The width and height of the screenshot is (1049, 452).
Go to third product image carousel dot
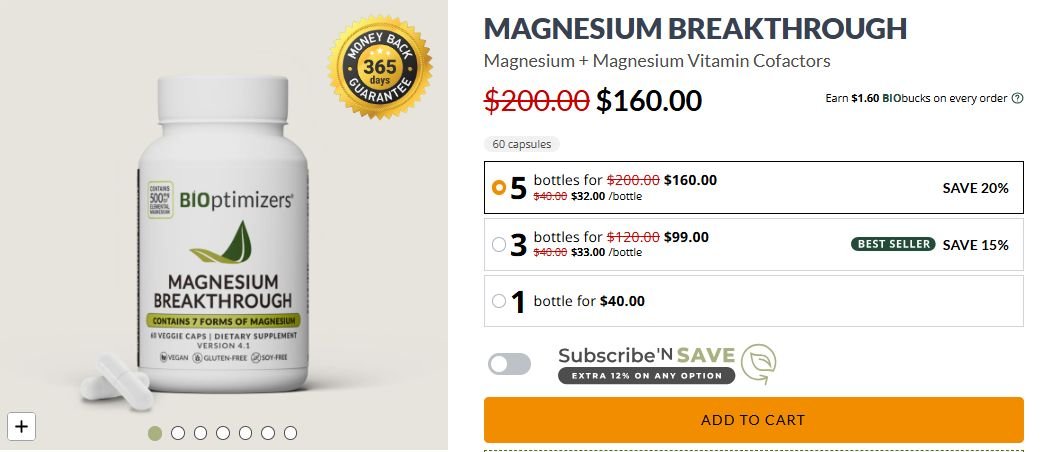[201, 433]
